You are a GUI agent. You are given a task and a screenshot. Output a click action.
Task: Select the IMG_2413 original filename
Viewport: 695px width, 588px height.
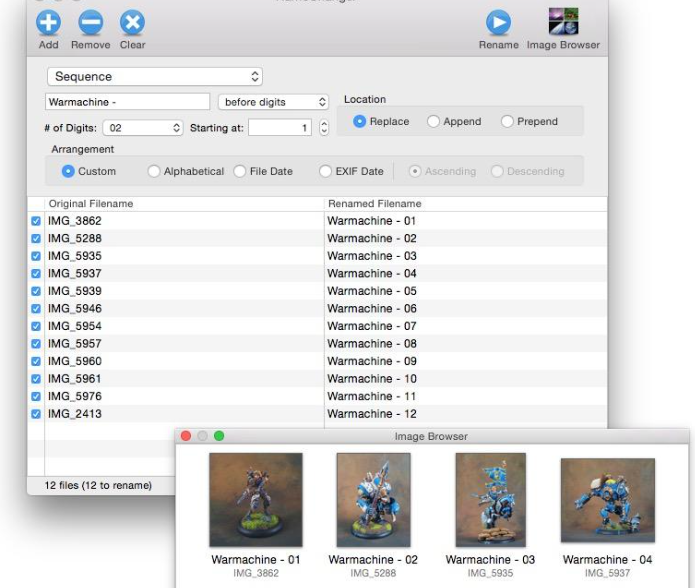coord(75,414)
